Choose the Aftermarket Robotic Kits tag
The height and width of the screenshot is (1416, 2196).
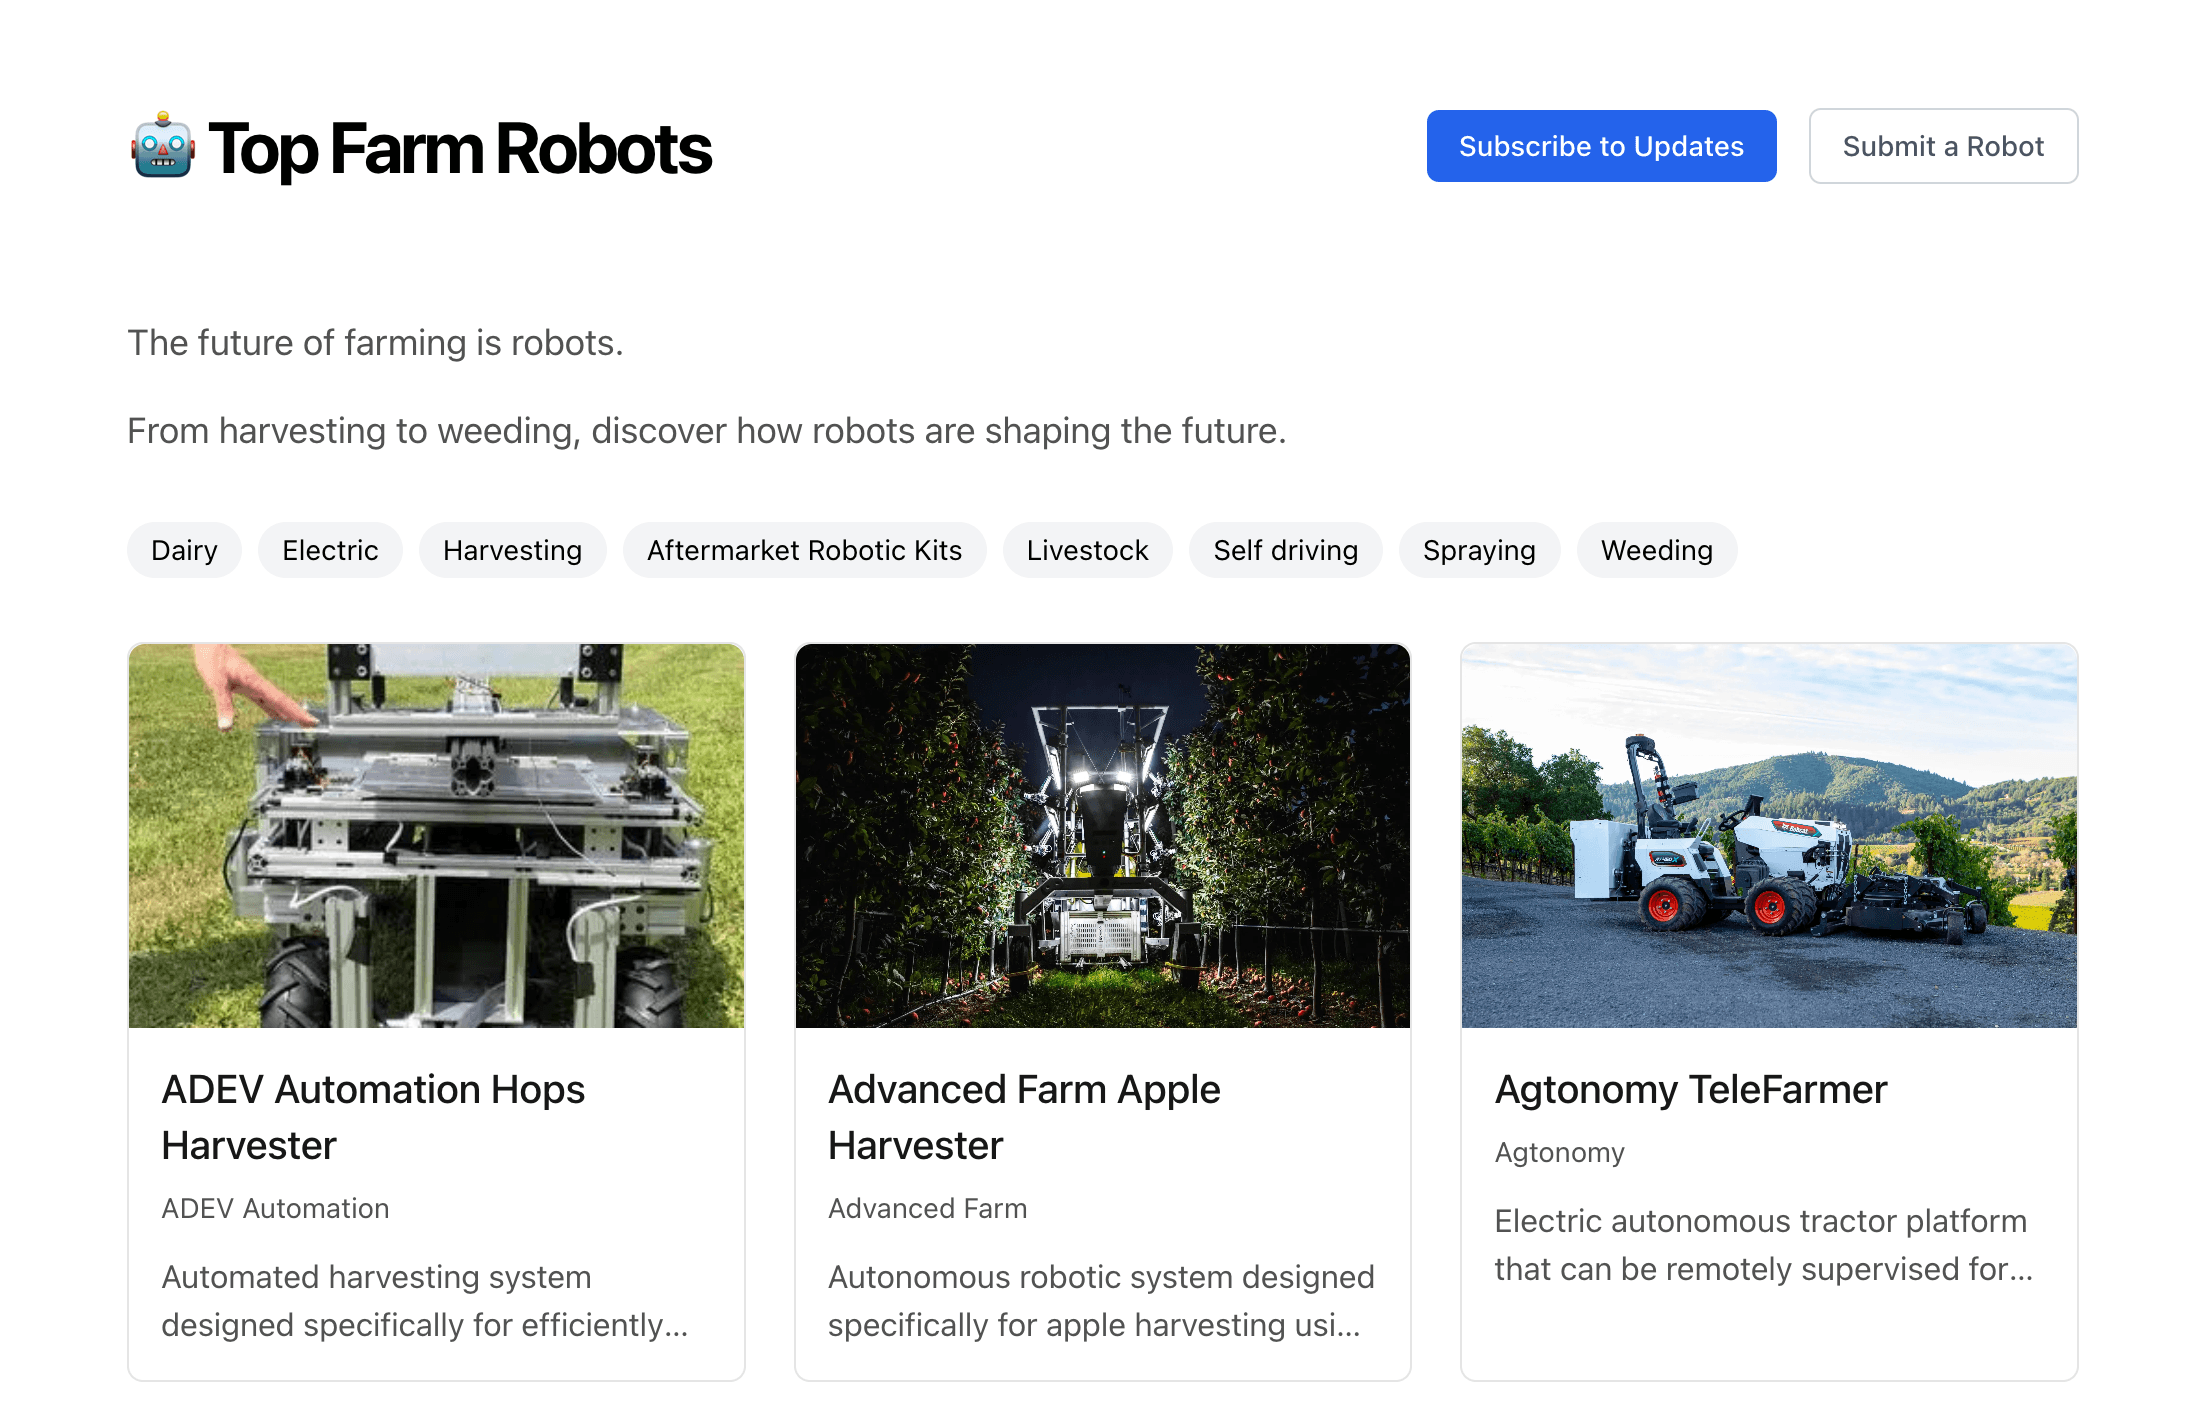(x=804, y=550)
